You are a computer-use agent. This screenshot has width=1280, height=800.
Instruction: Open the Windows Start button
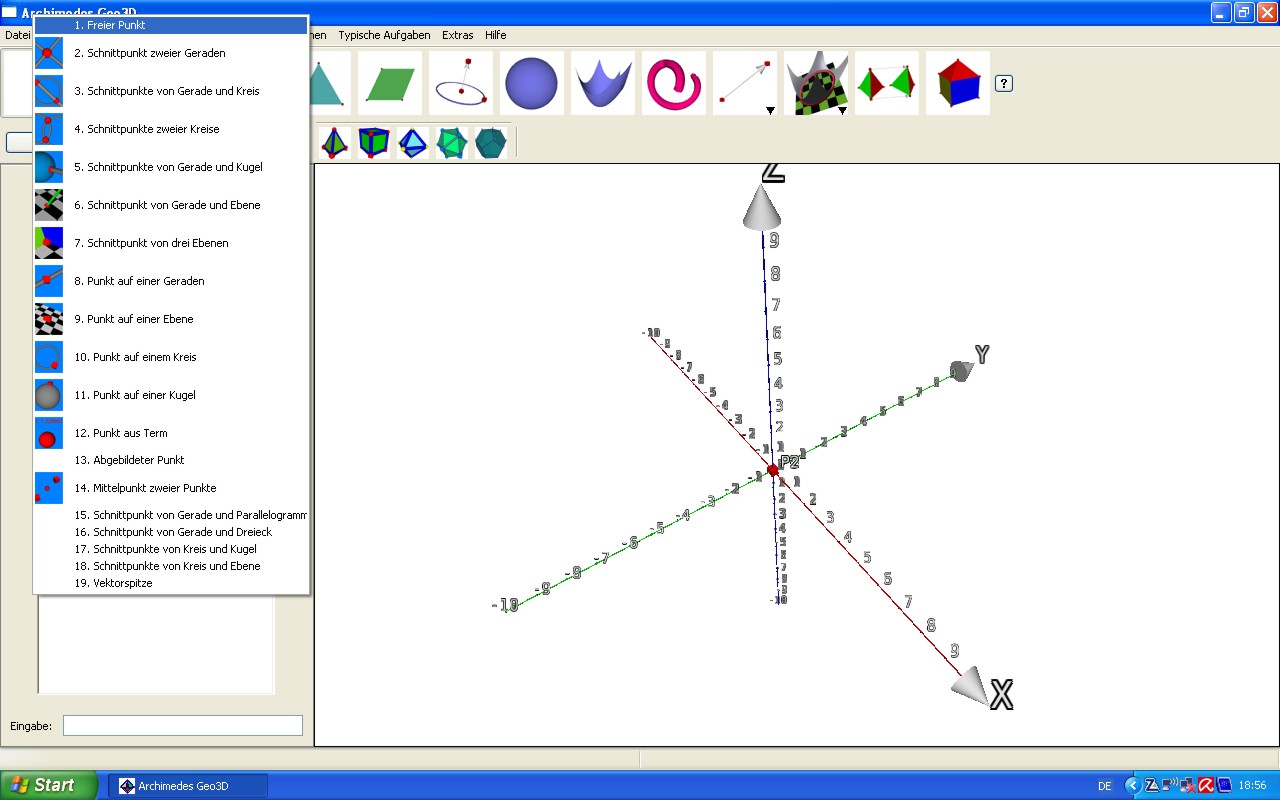point(49,785)
